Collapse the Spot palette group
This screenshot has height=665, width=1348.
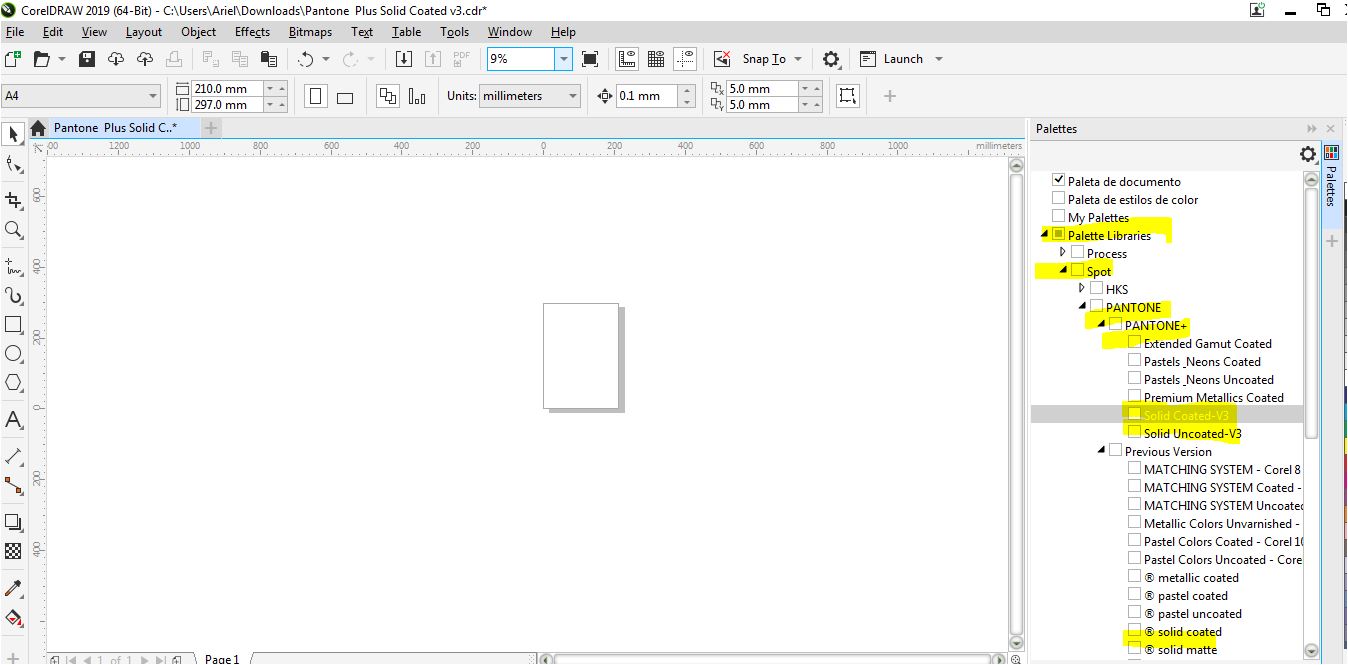click(1064, 271)
